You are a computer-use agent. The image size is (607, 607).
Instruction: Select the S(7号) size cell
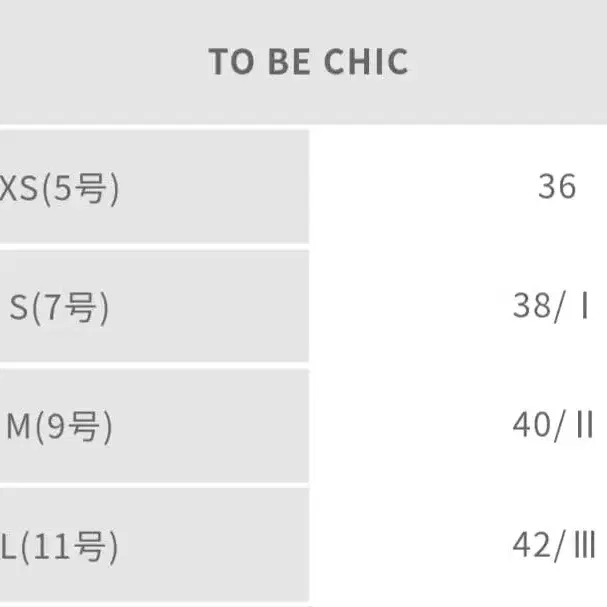click(60, 307)
